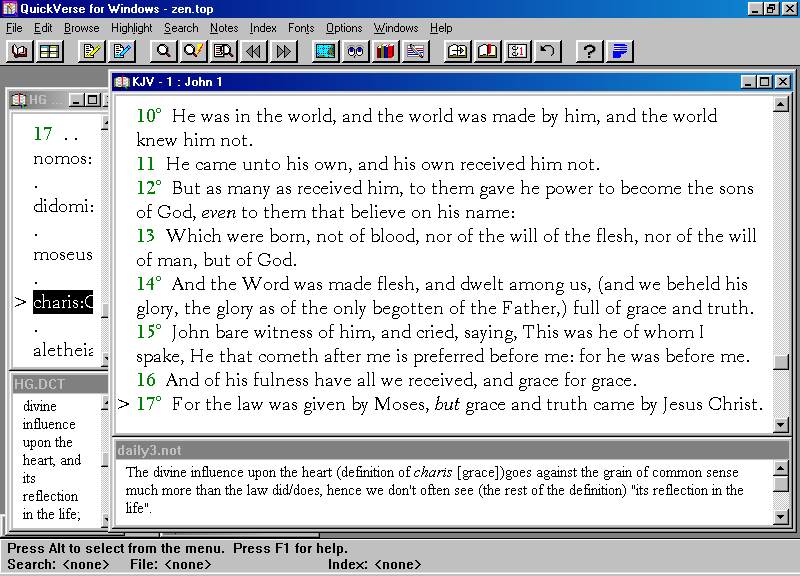Open the Browse menu
Image resolution: width=800 pixels, height=576 pixels.
click(x=82, y=28)
